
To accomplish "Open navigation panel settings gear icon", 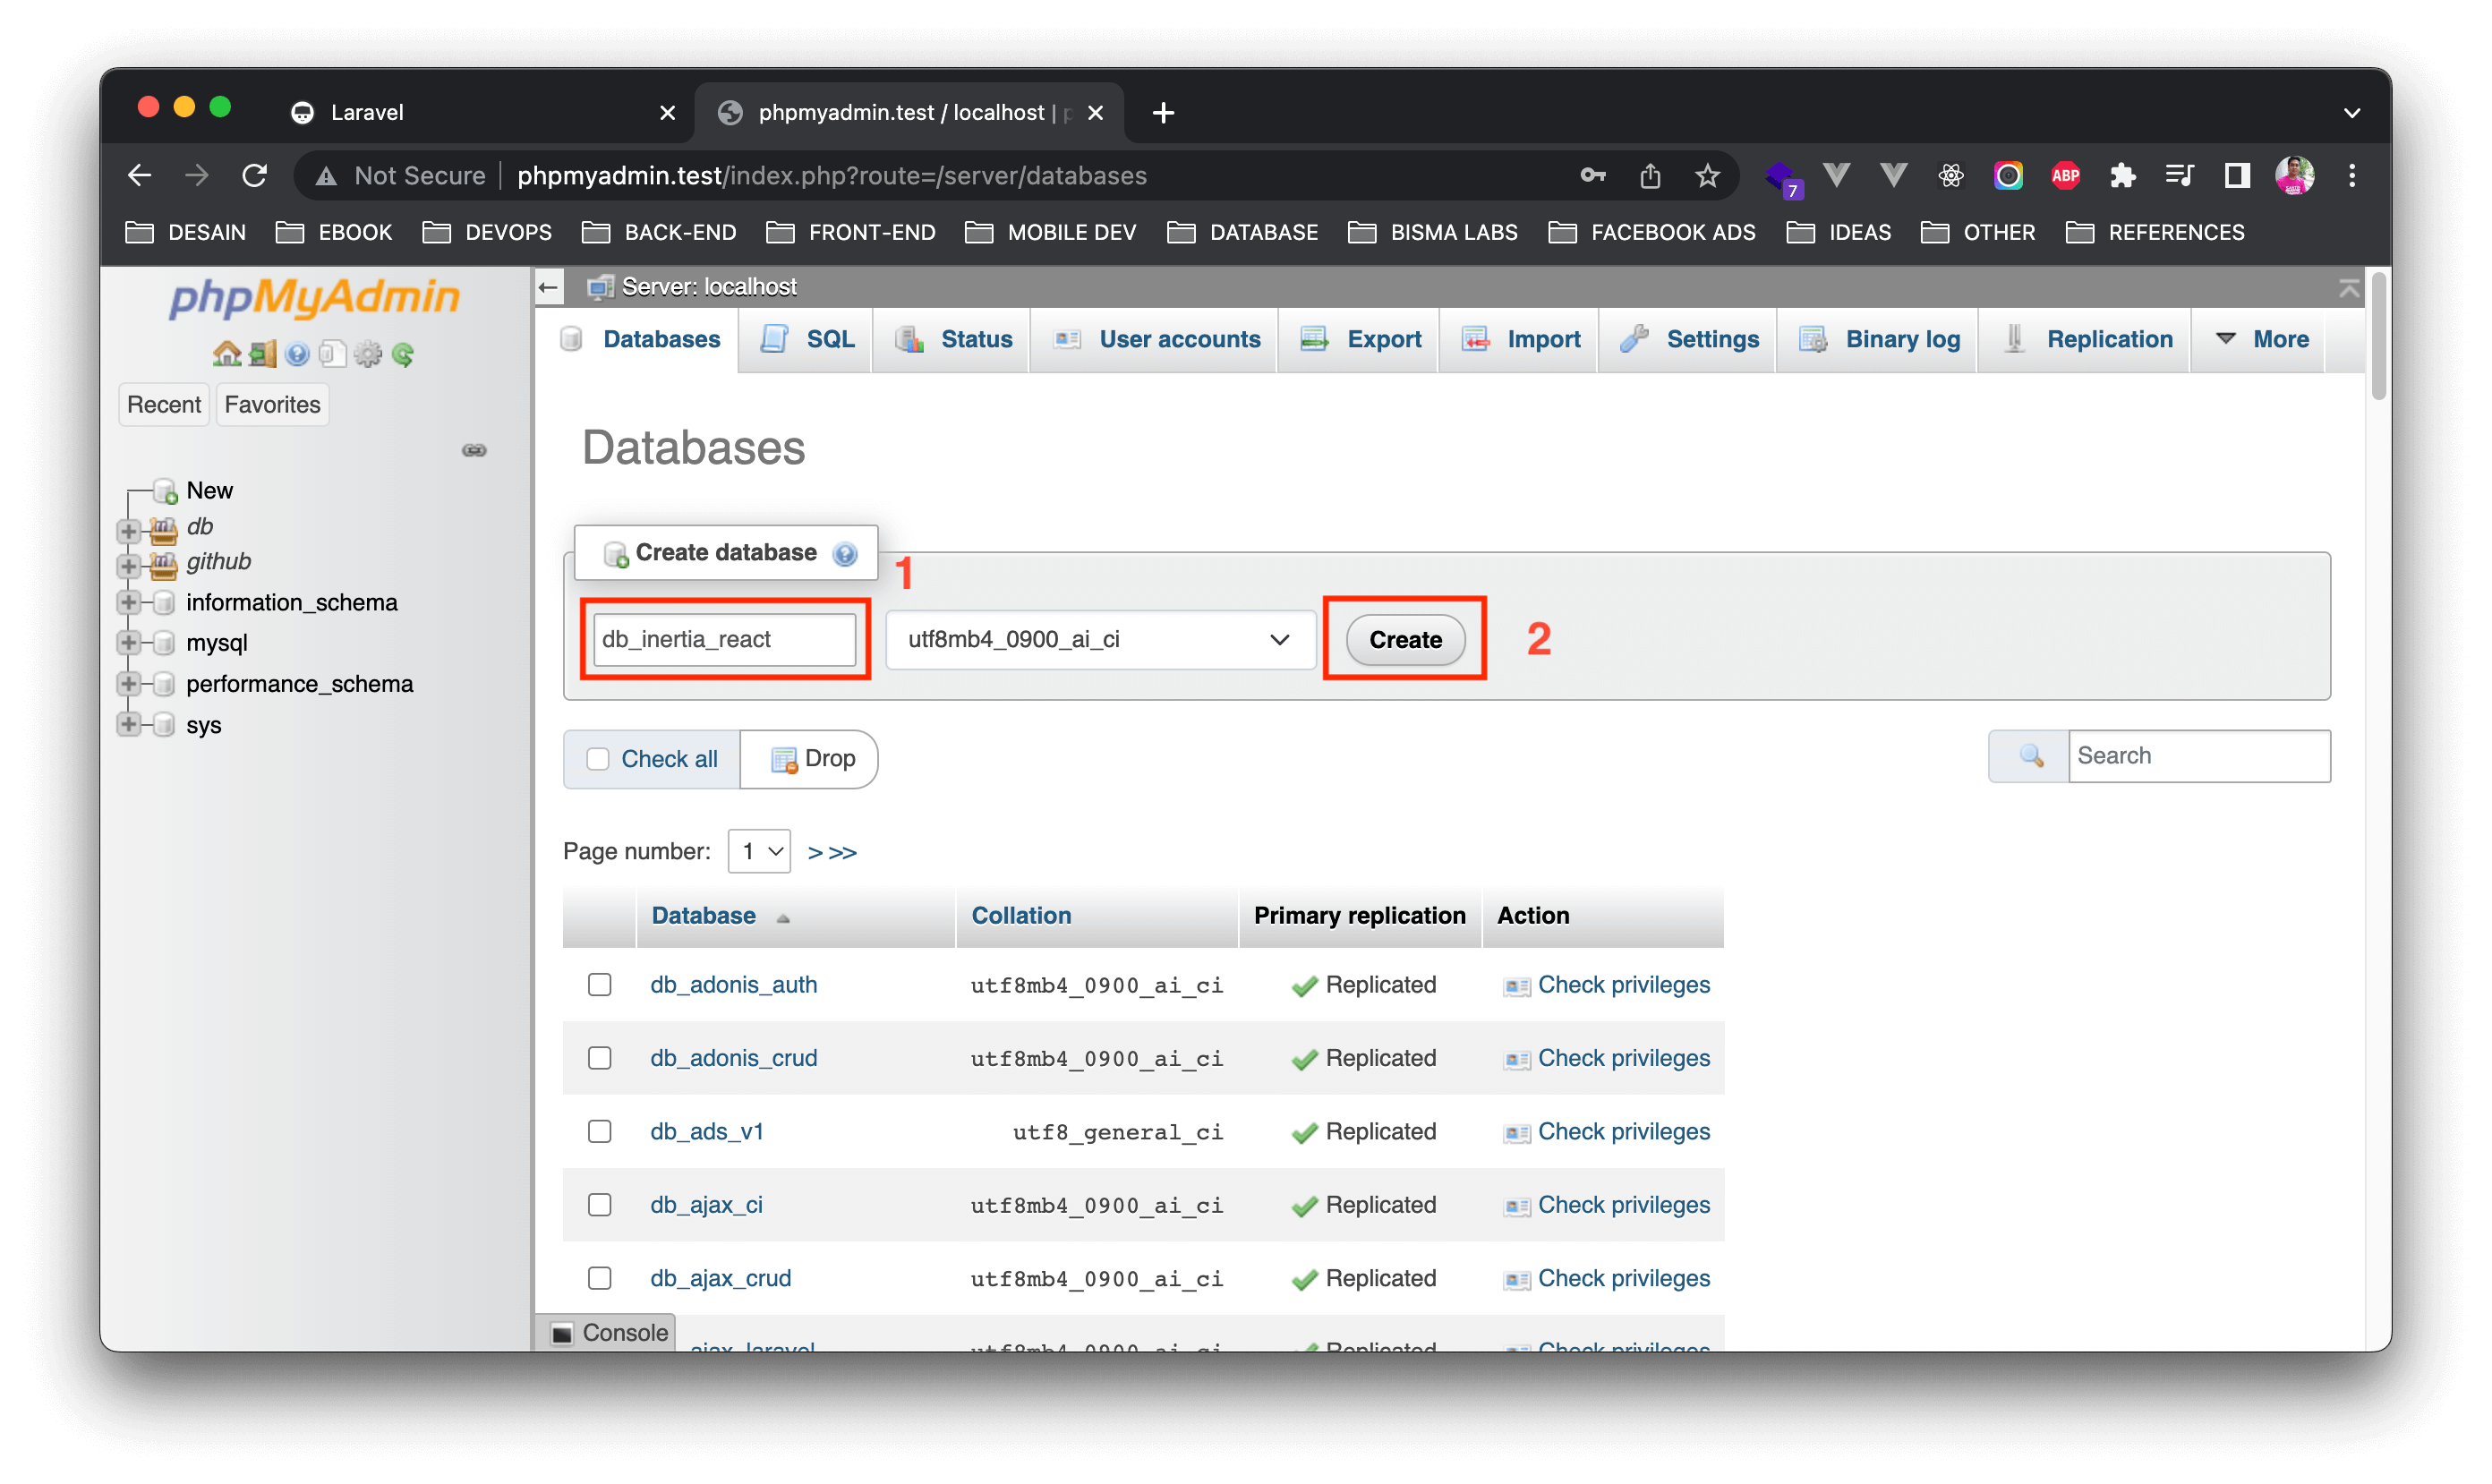I will [368, 354].
